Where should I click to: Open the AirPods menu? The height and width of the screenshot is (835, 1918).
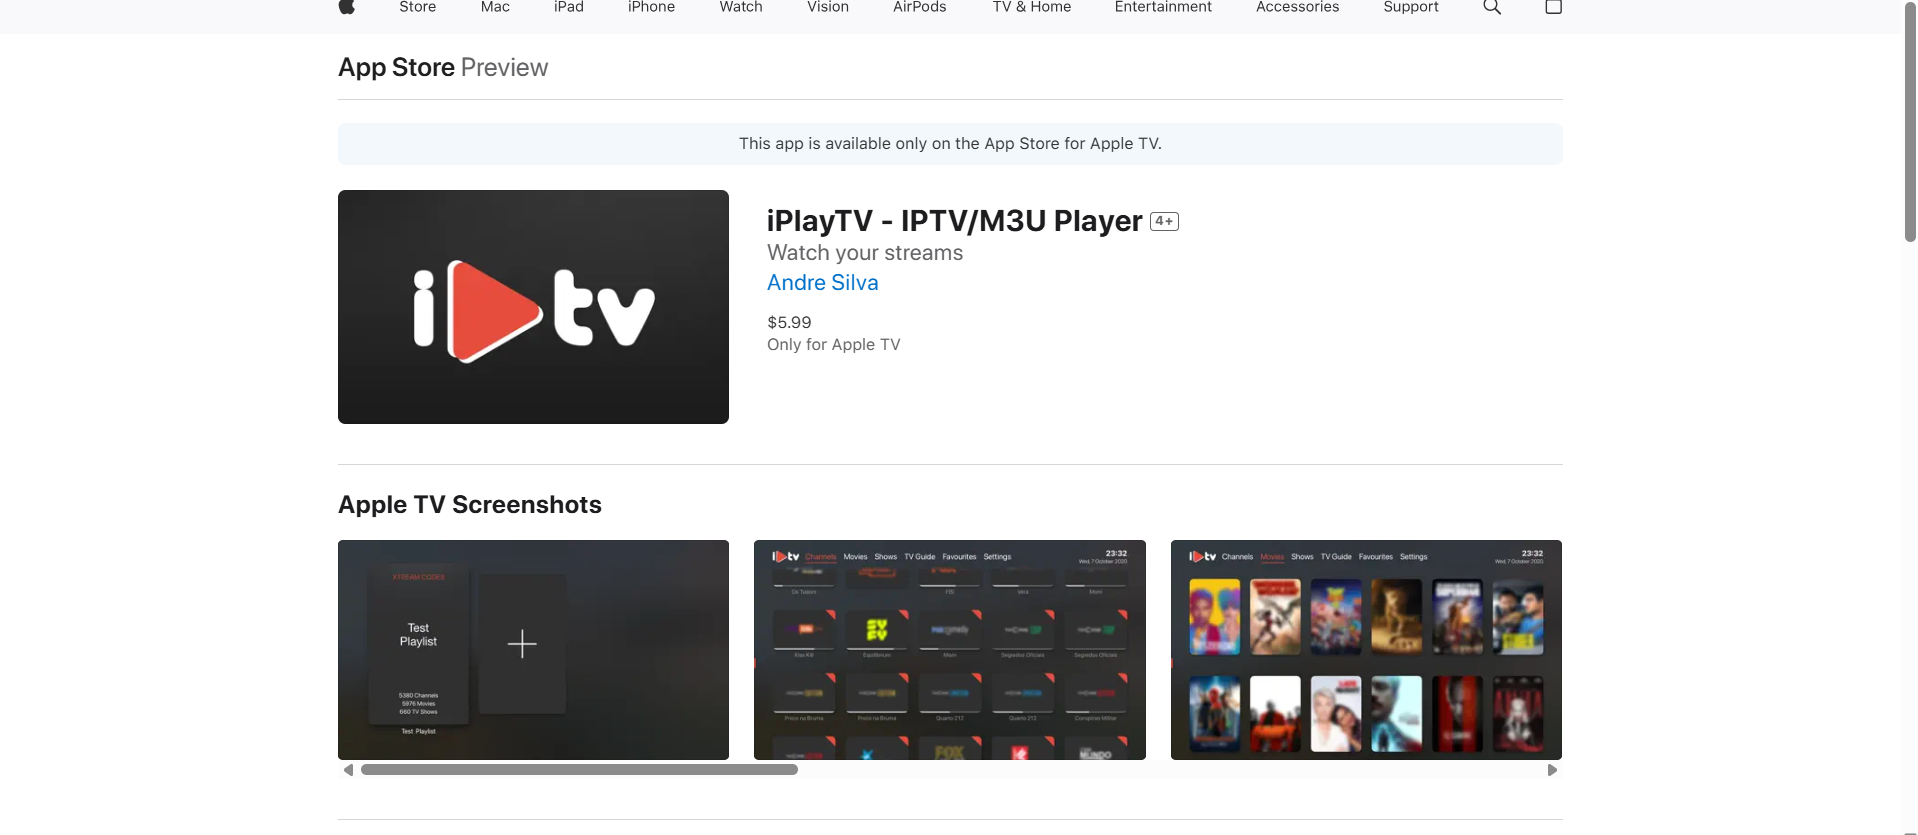coord(920,7)
